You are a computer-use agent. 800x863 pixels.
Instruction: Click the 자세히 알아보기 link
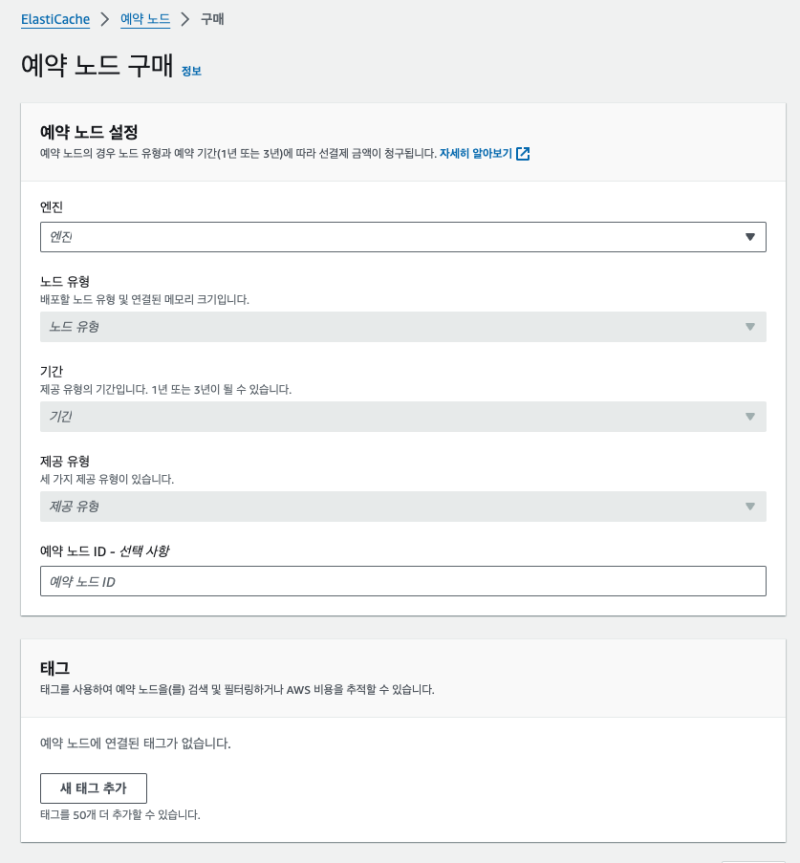475,154
